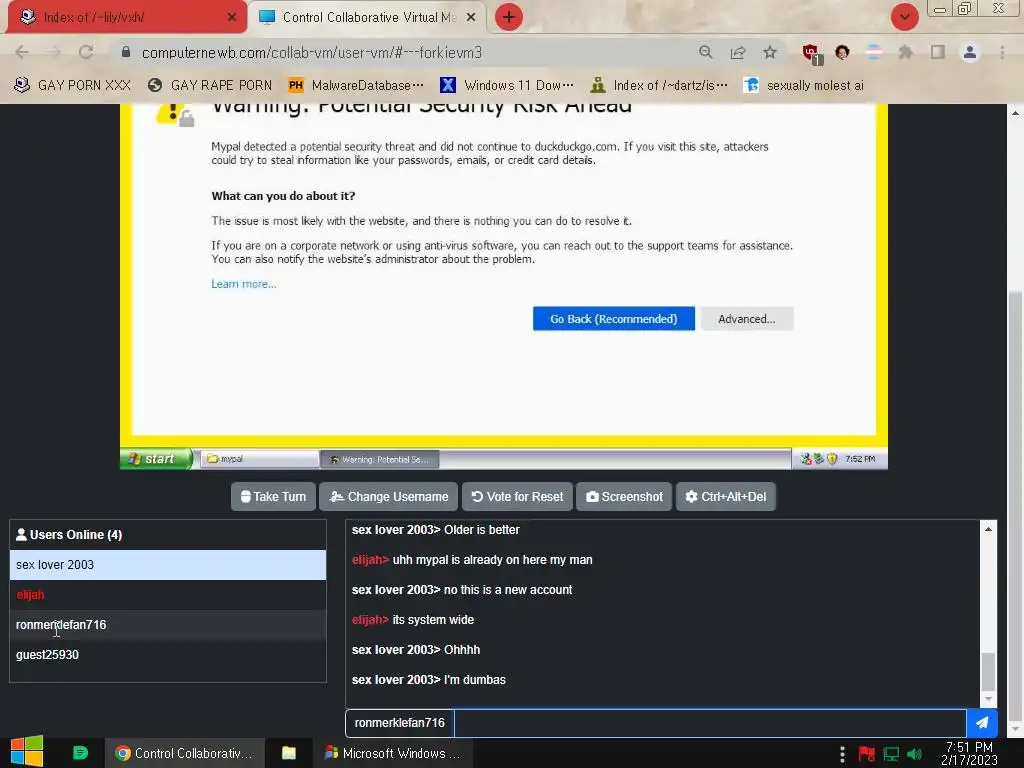Select the Control Collaborative Virtual Ma tab
Viewport: 1024px width, 768px height.
(369, 17)
